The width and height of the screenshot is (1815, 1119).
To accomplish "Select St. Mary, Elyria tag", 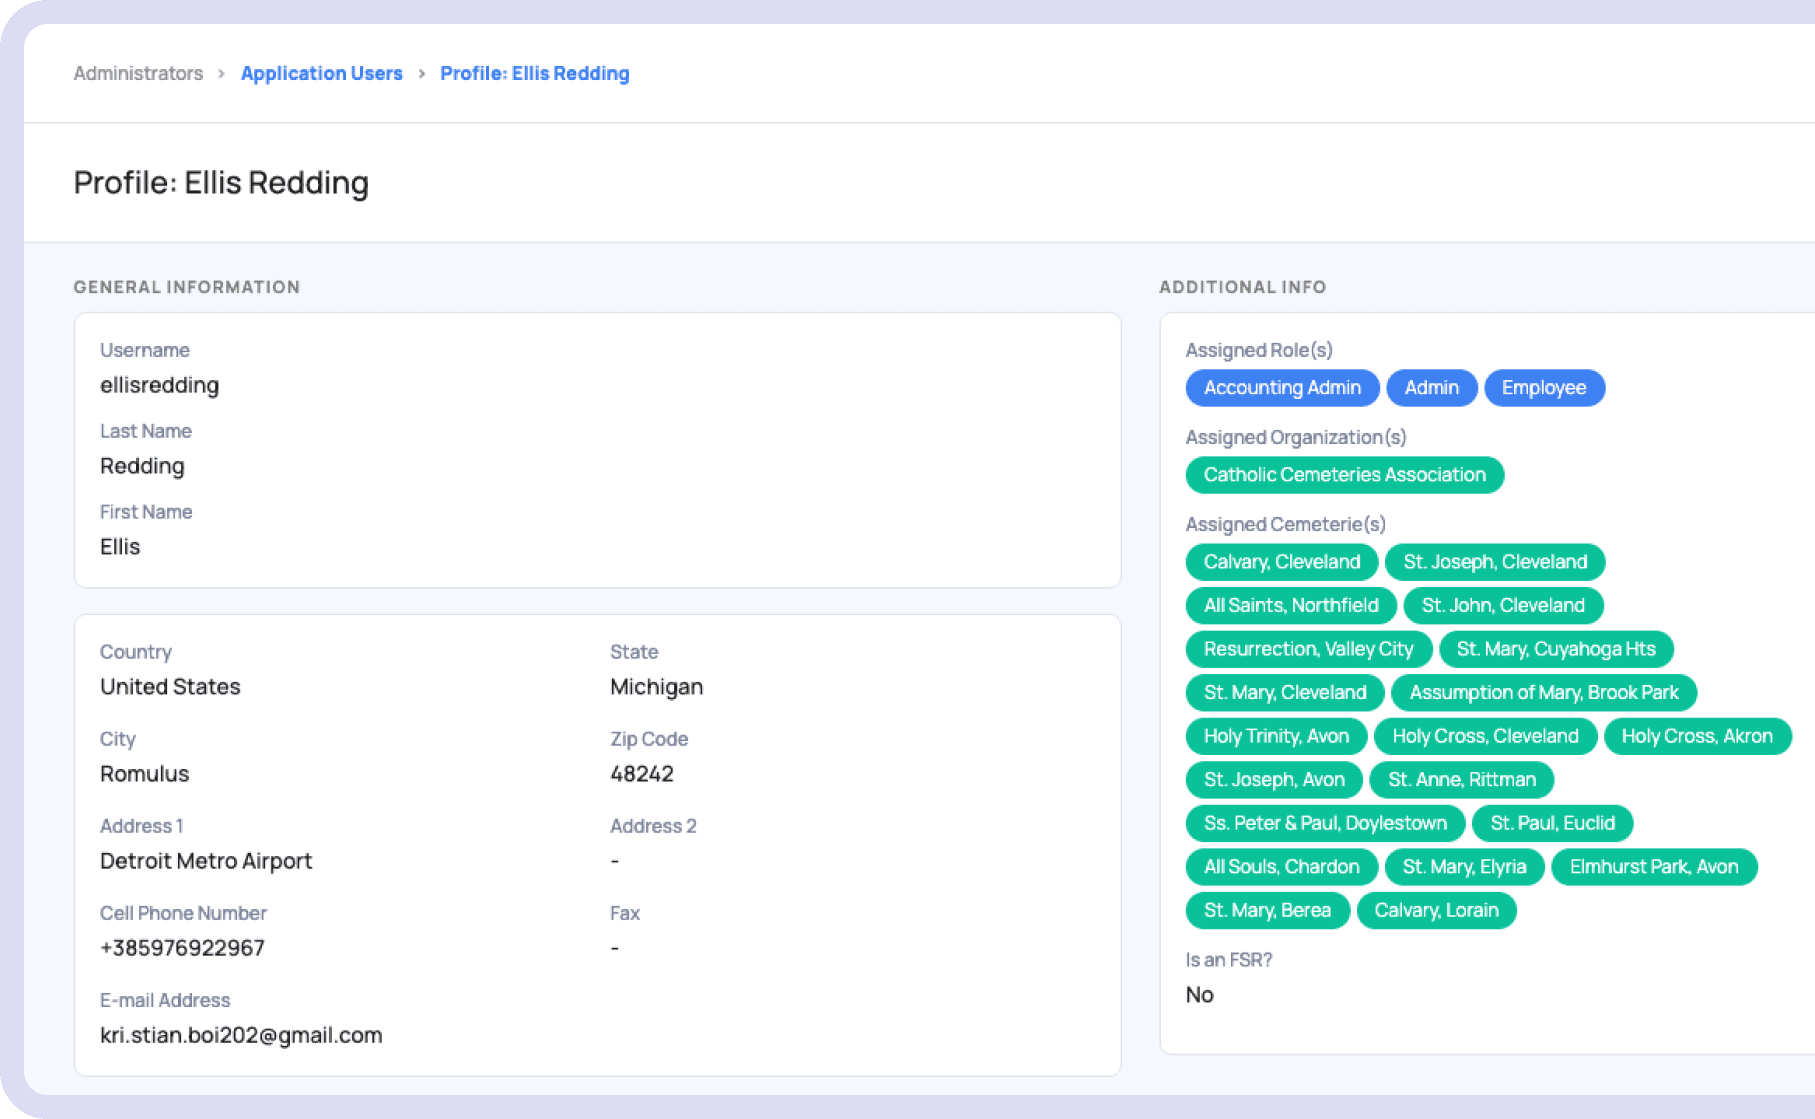I will pyautogui.click(x=1464, y=867).
